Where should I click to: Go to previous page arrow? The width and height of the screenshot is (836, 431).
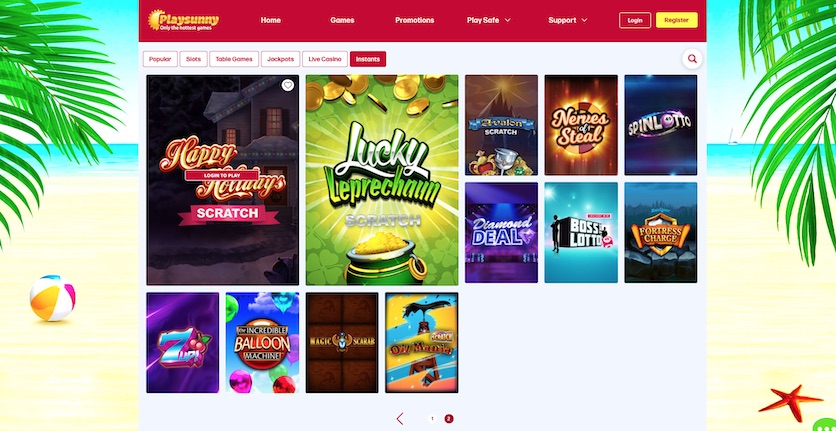[x=400, y=419]
